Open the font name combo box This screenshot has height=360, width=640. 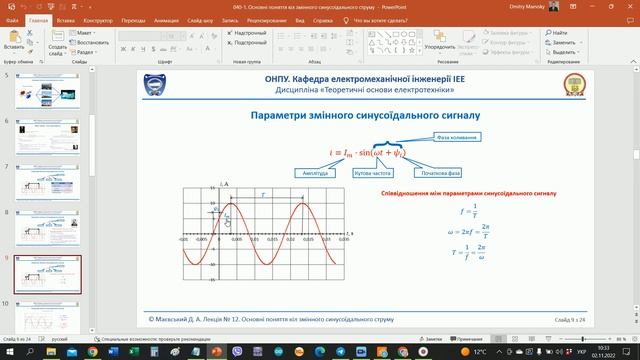[x=142, y=36]
